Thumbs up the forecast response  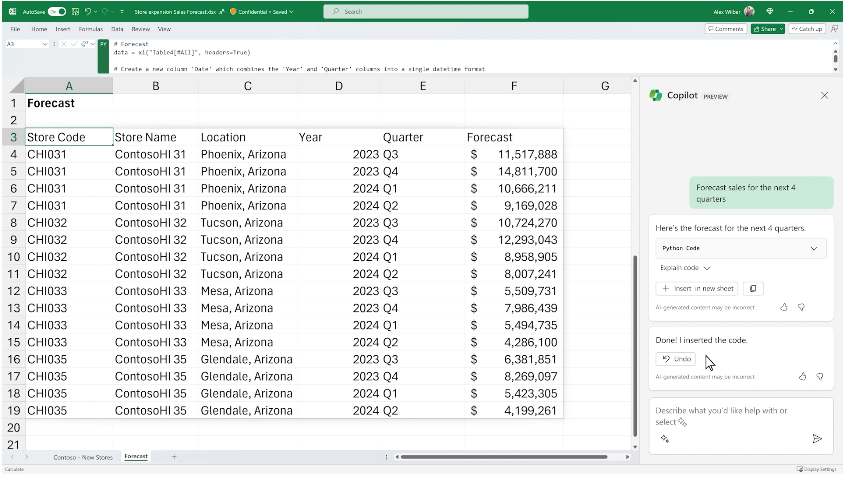point(784,307)
